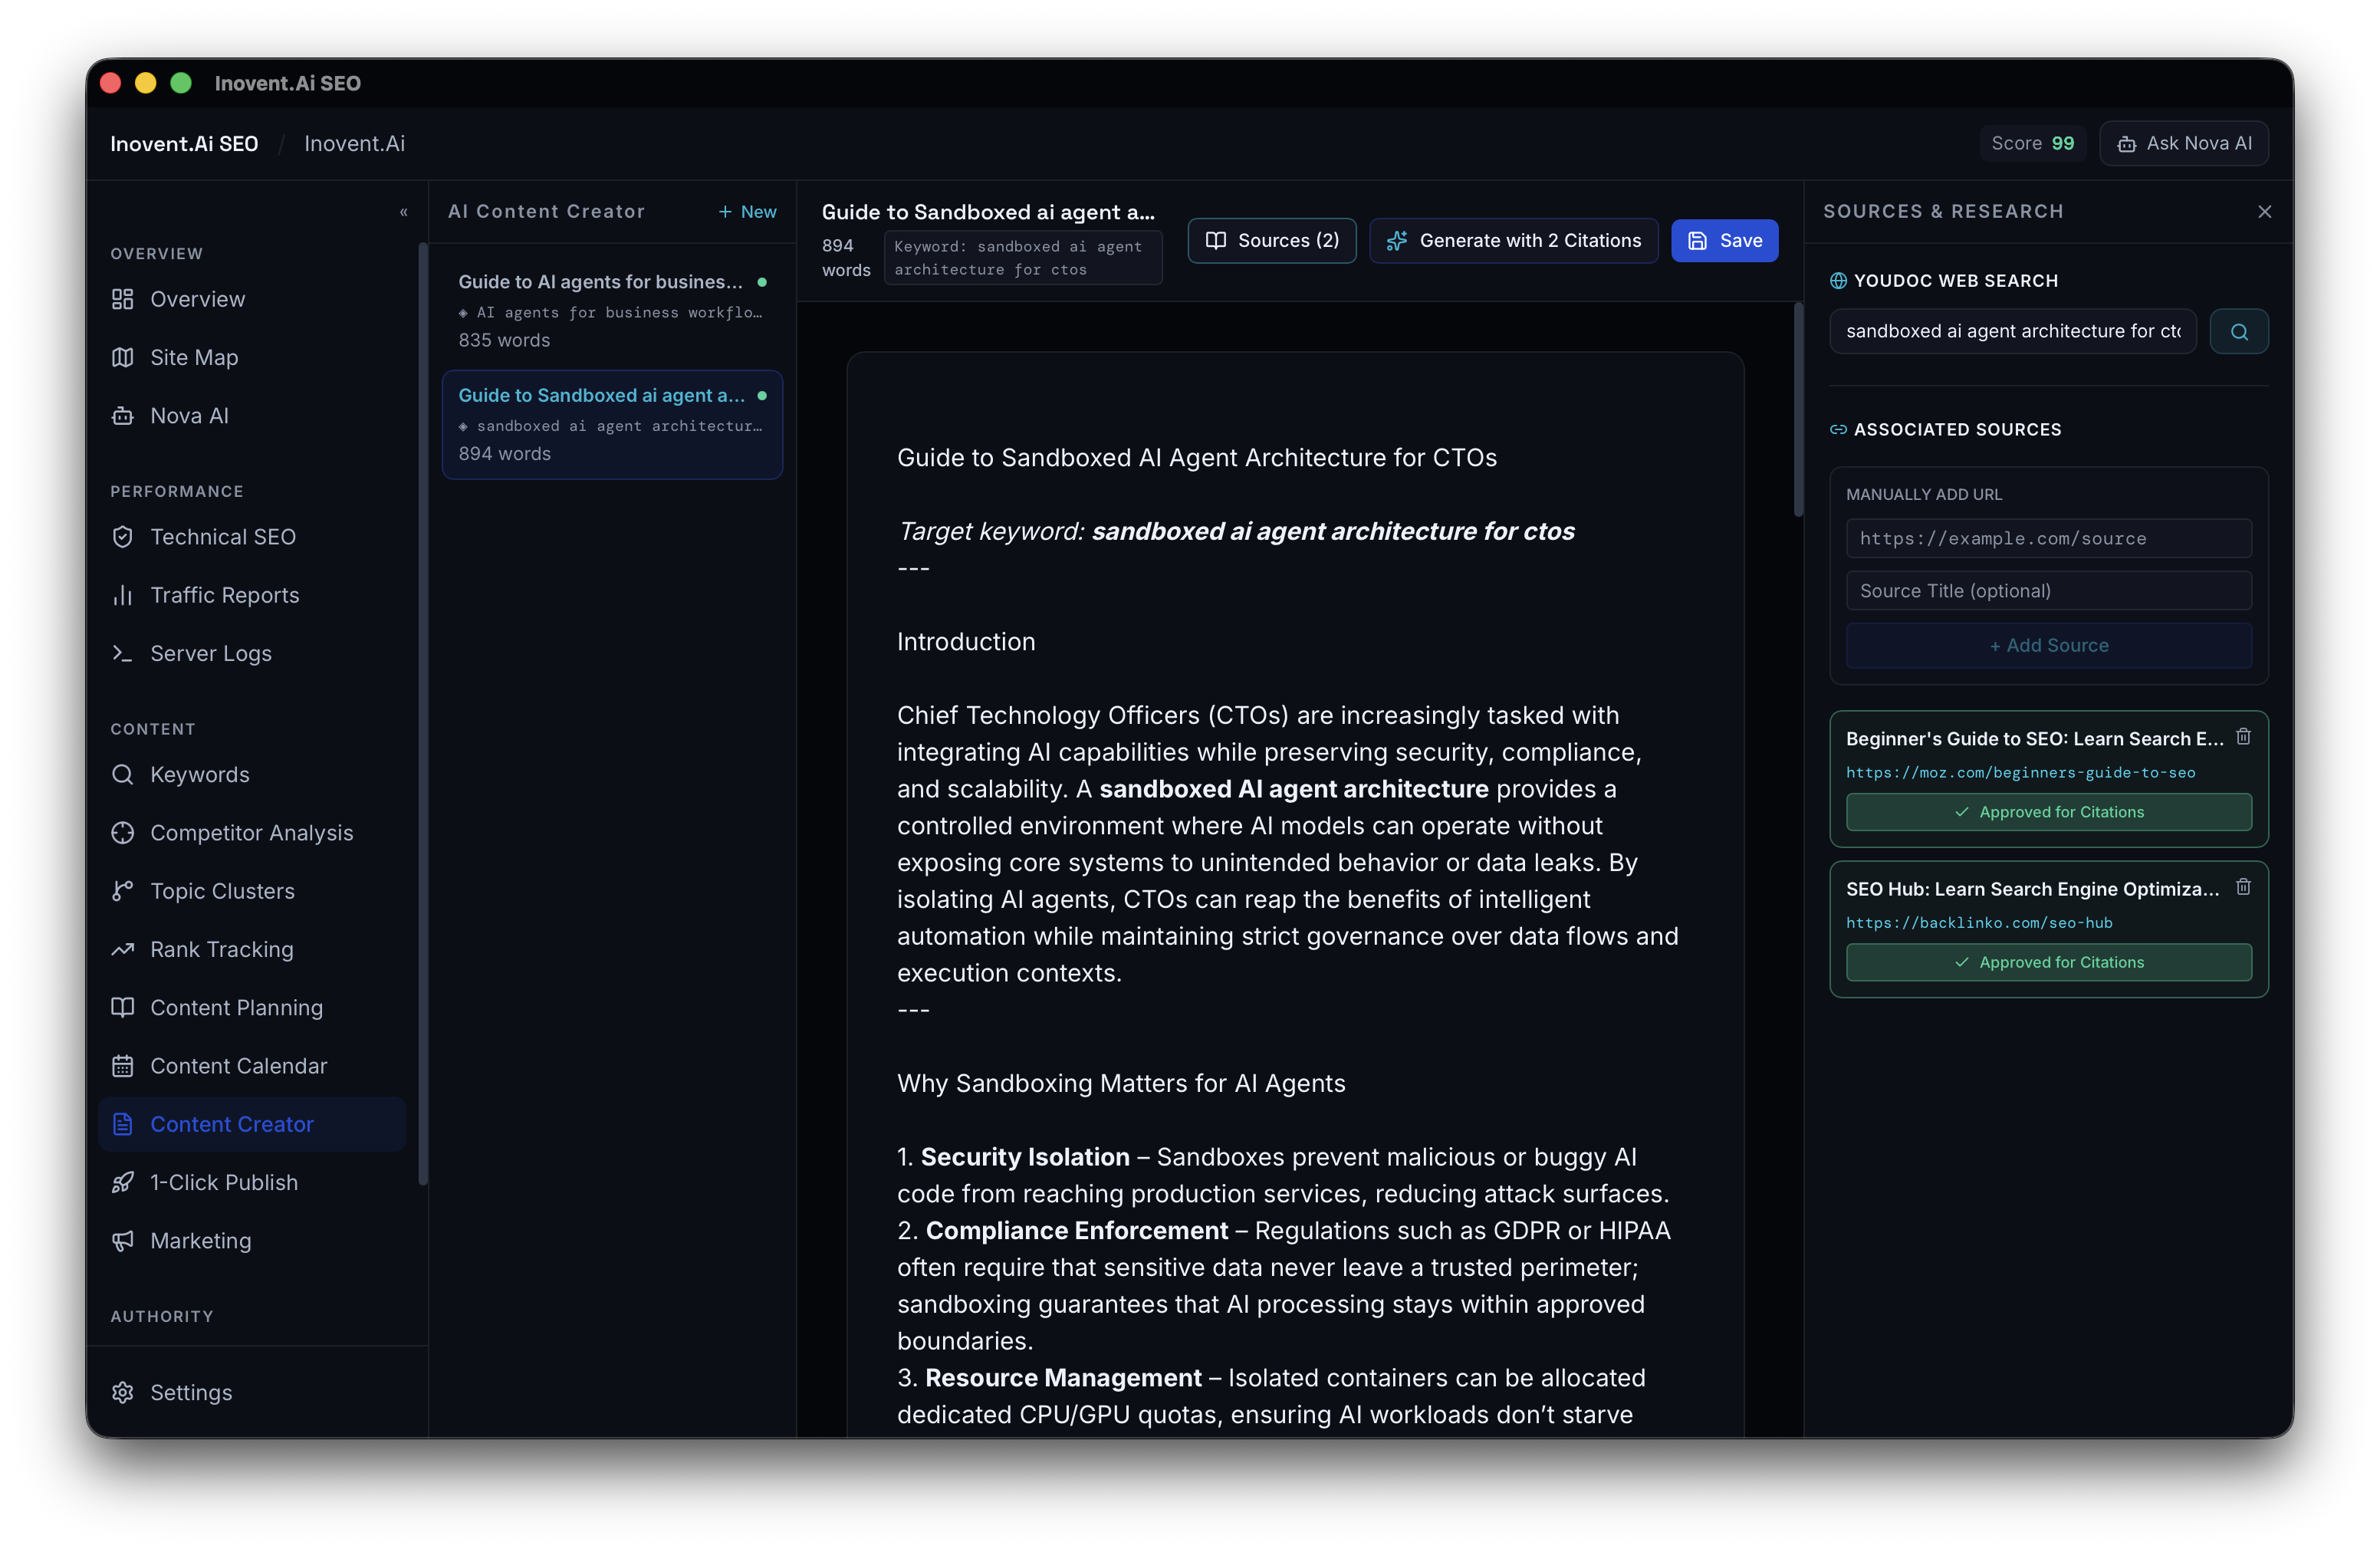Open Technical SEO from sidebar

coord(252,537)
